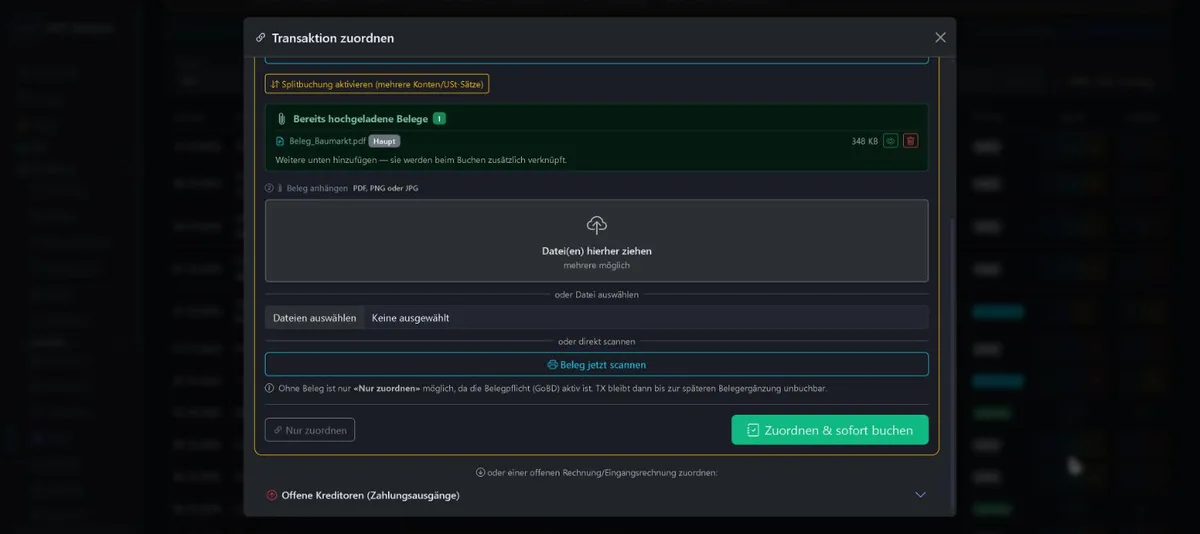Click Beleg jetzt scannen button
This screenshot has height=534, width=1200.
[597, 364]
